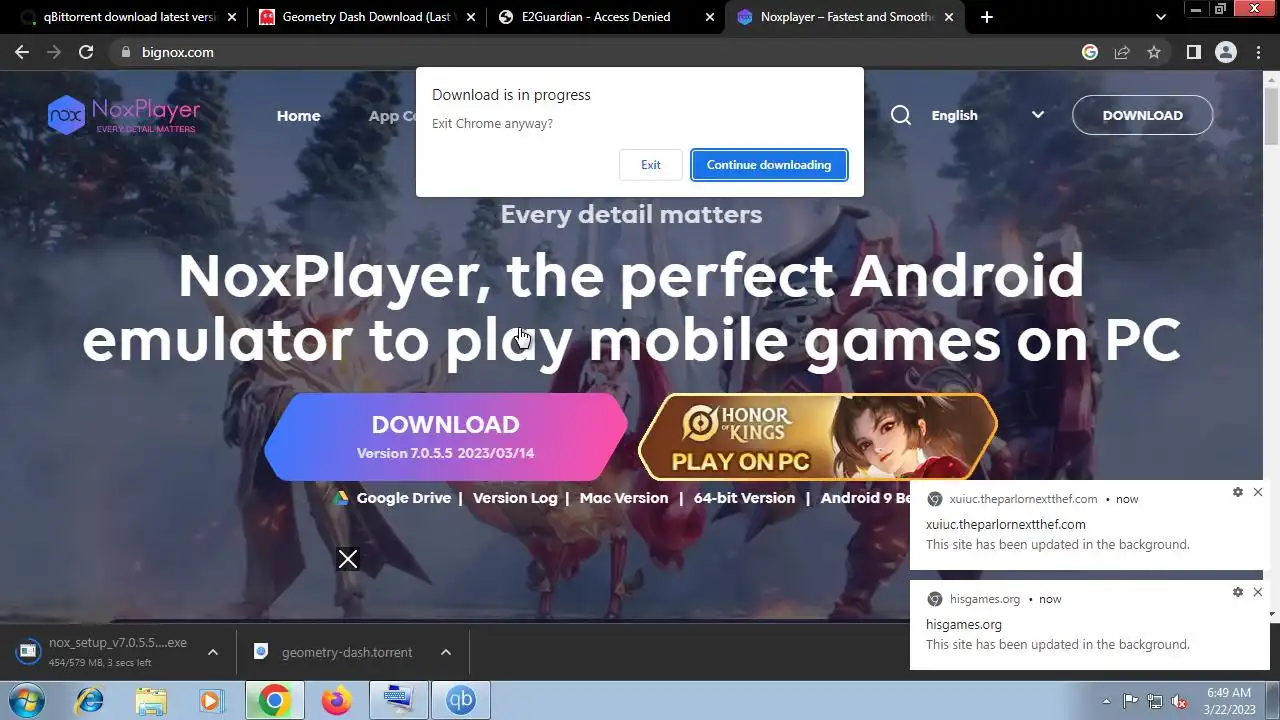This screenshot has width=1280, height=720.
Task: Open the Mac Version link
Action: (x=624, y=498)
